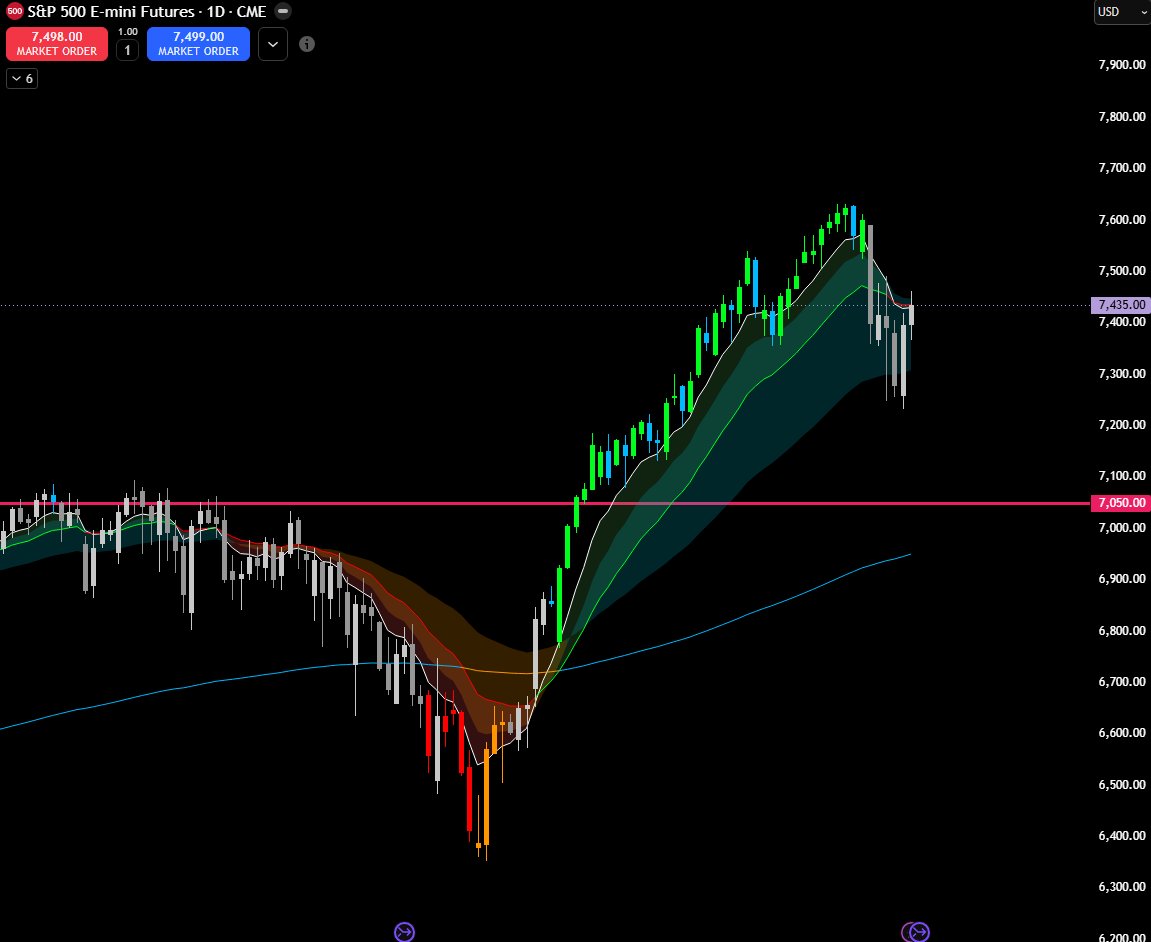This screenshot has height=942, width=1151.
Task: Click the 7,700.00 price scale label
Action: click(1122, 167)
